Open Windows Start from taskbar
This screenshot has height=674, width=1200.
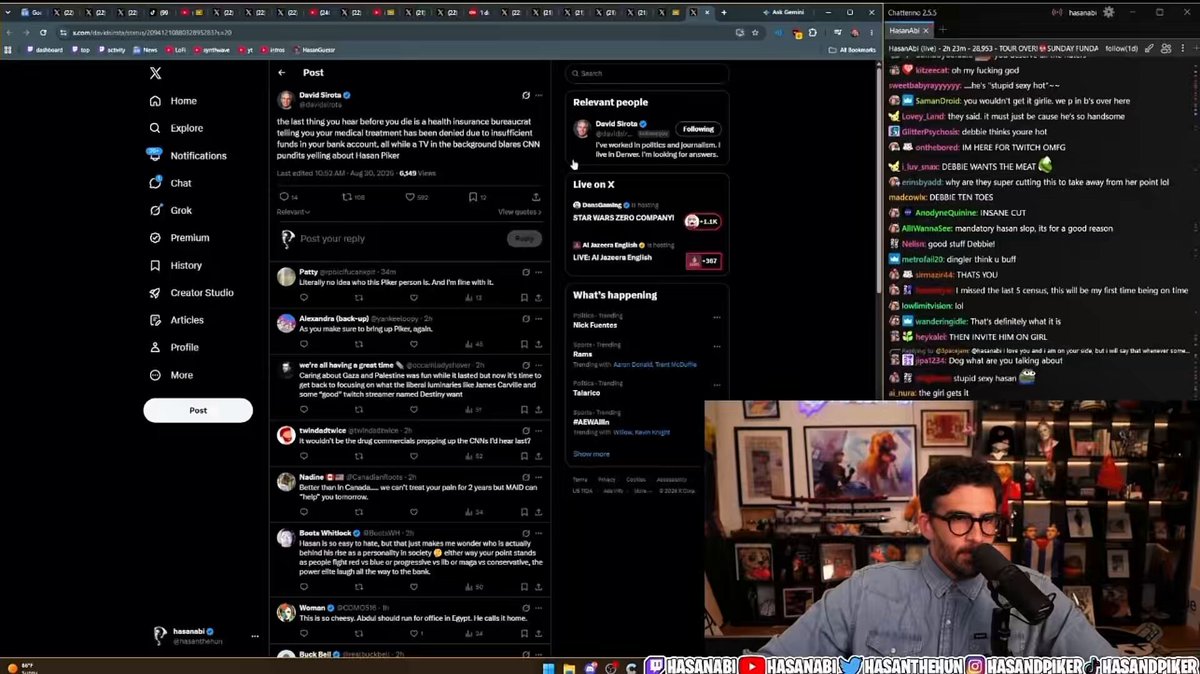point(548,667)
